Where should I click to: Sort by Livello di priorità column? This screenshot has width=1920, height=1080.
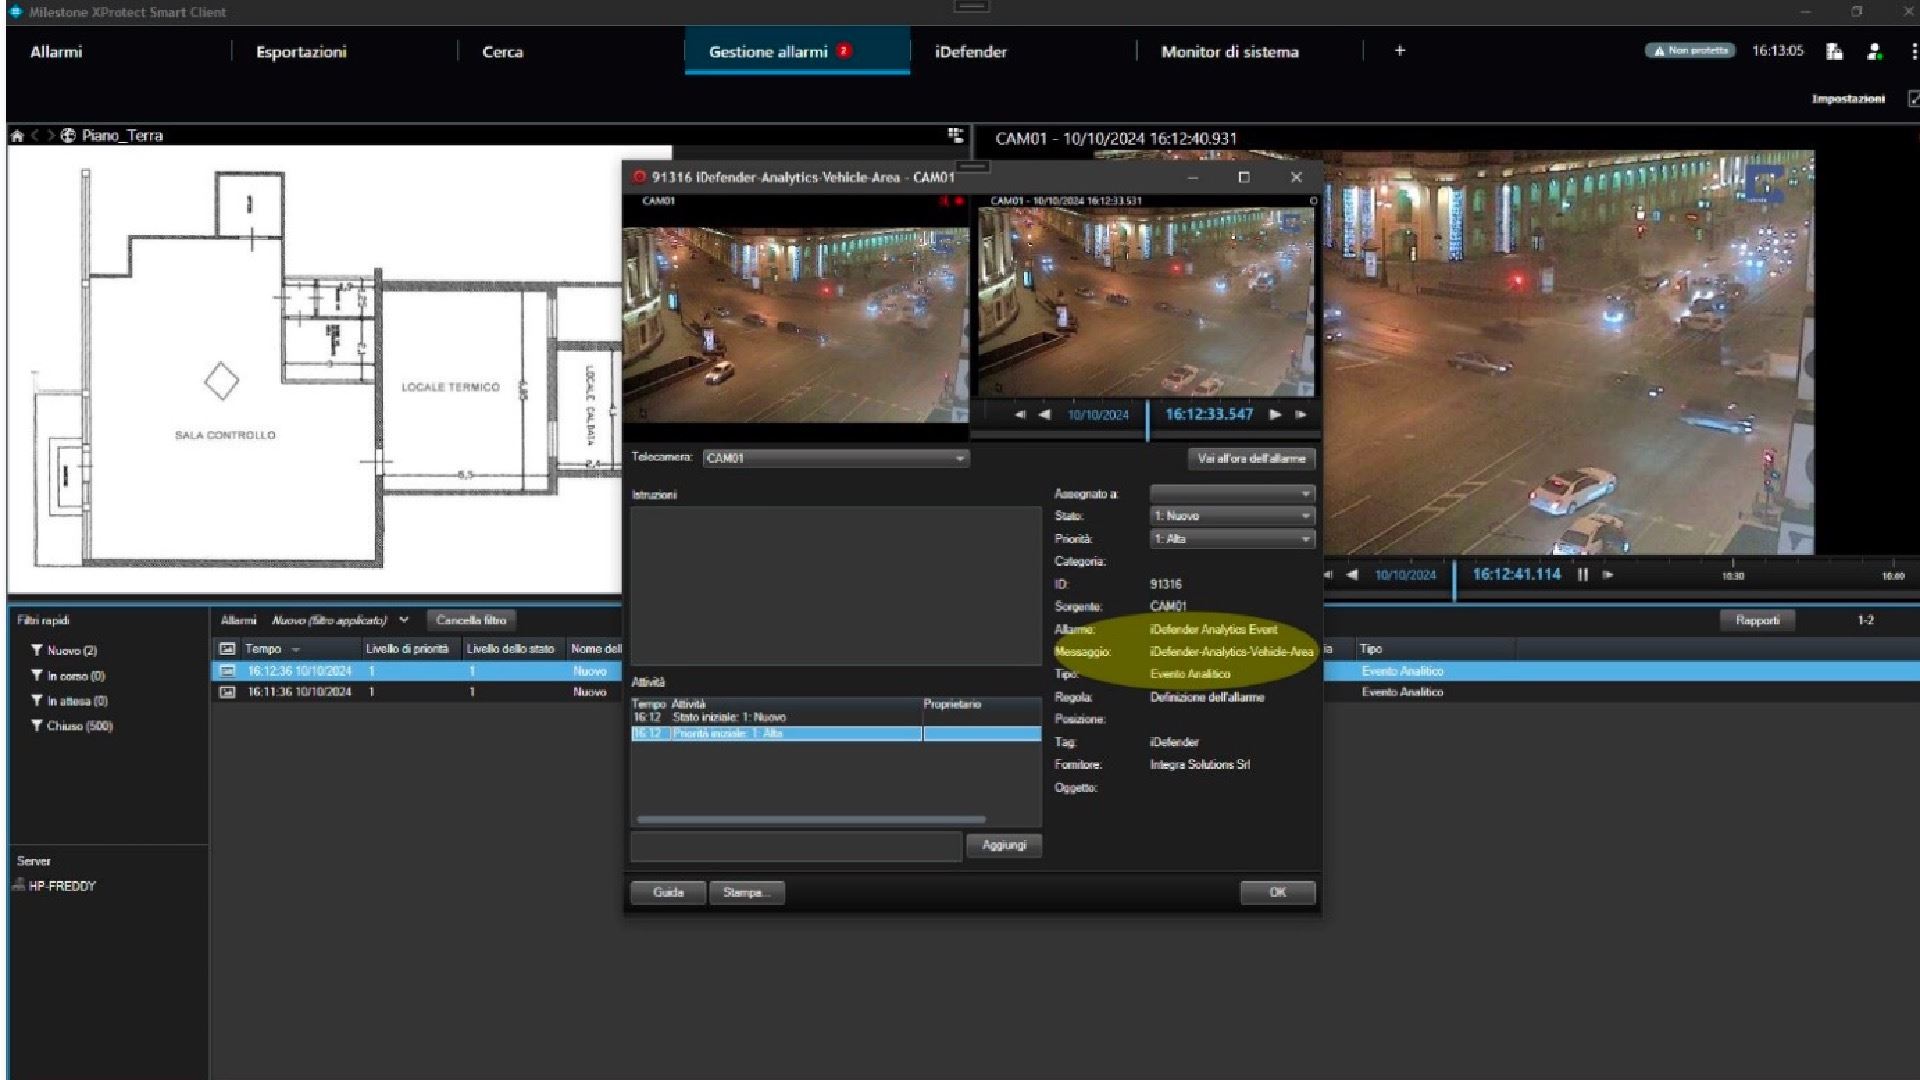pyautogui.click(x=407, y=649)
